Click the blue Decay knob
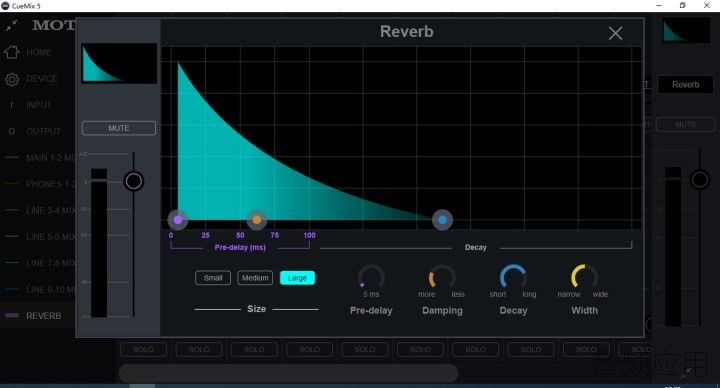This screenshot has height=388, width=720. pos(513,276)
